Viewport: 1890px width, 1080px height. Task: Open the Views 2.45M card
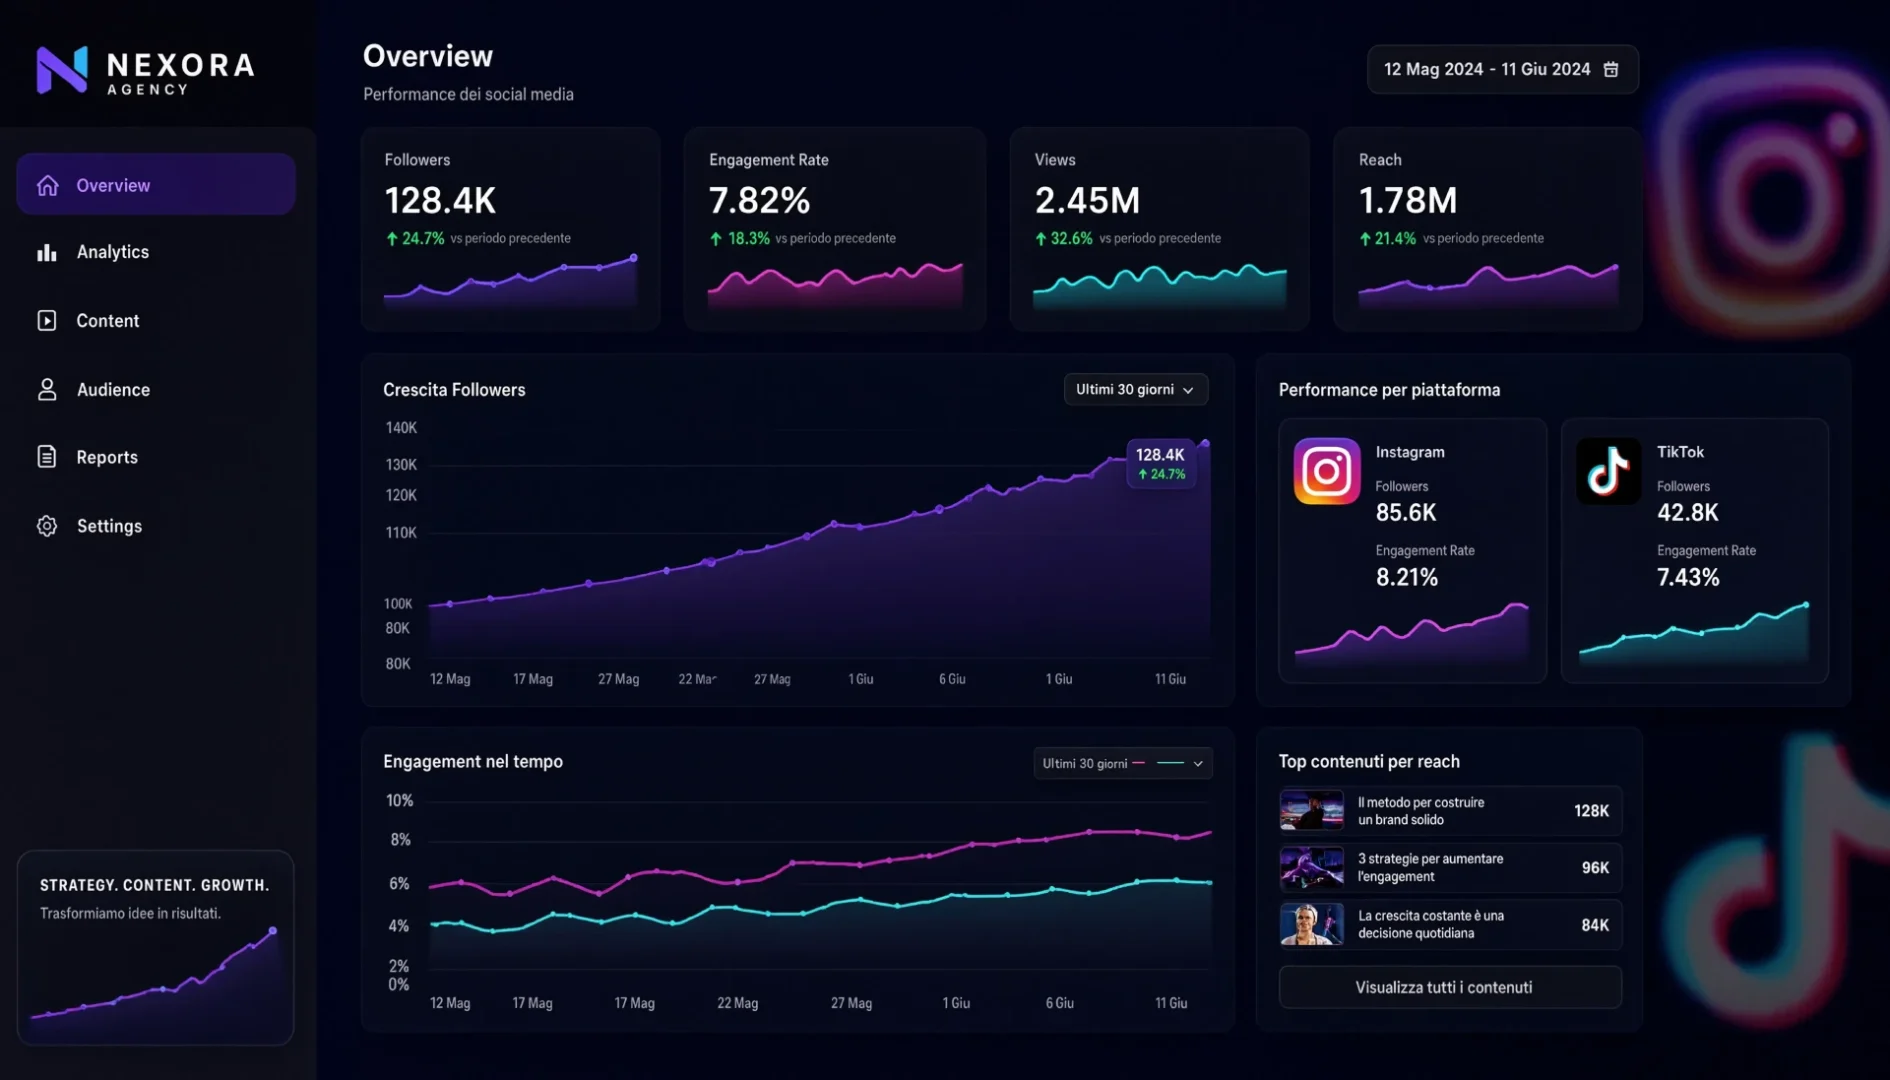(x=1159, y=229)
